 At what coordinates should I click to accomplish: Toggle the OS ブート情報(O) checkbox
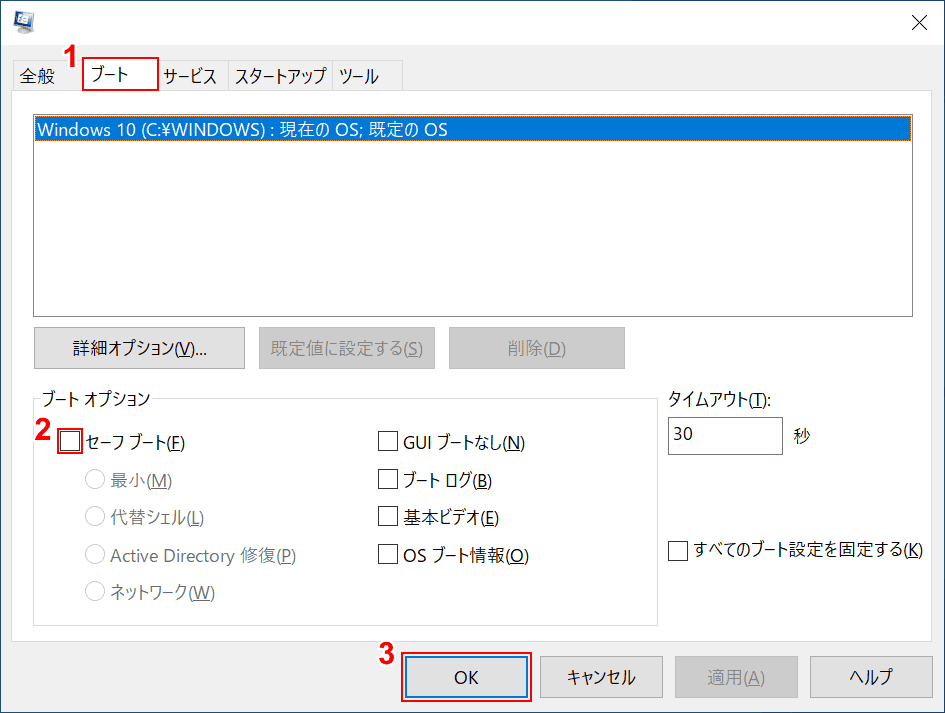388,554
